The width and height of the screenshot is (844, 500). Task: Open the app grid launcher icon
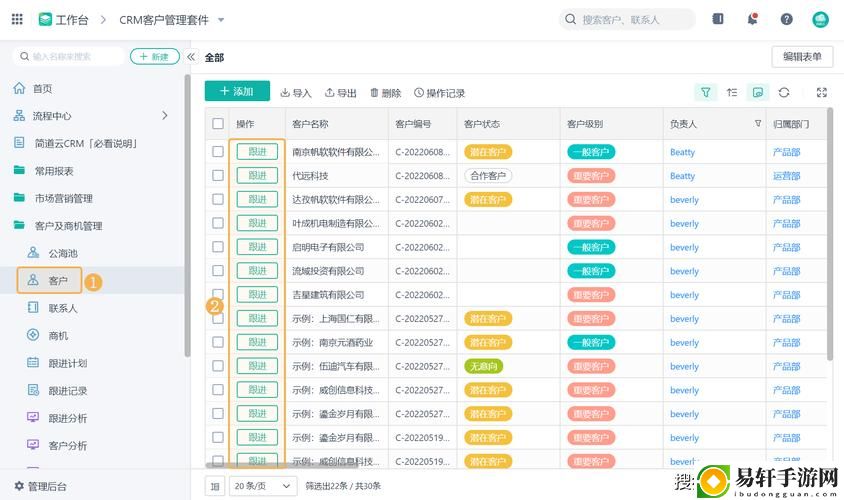click(17, 19)
